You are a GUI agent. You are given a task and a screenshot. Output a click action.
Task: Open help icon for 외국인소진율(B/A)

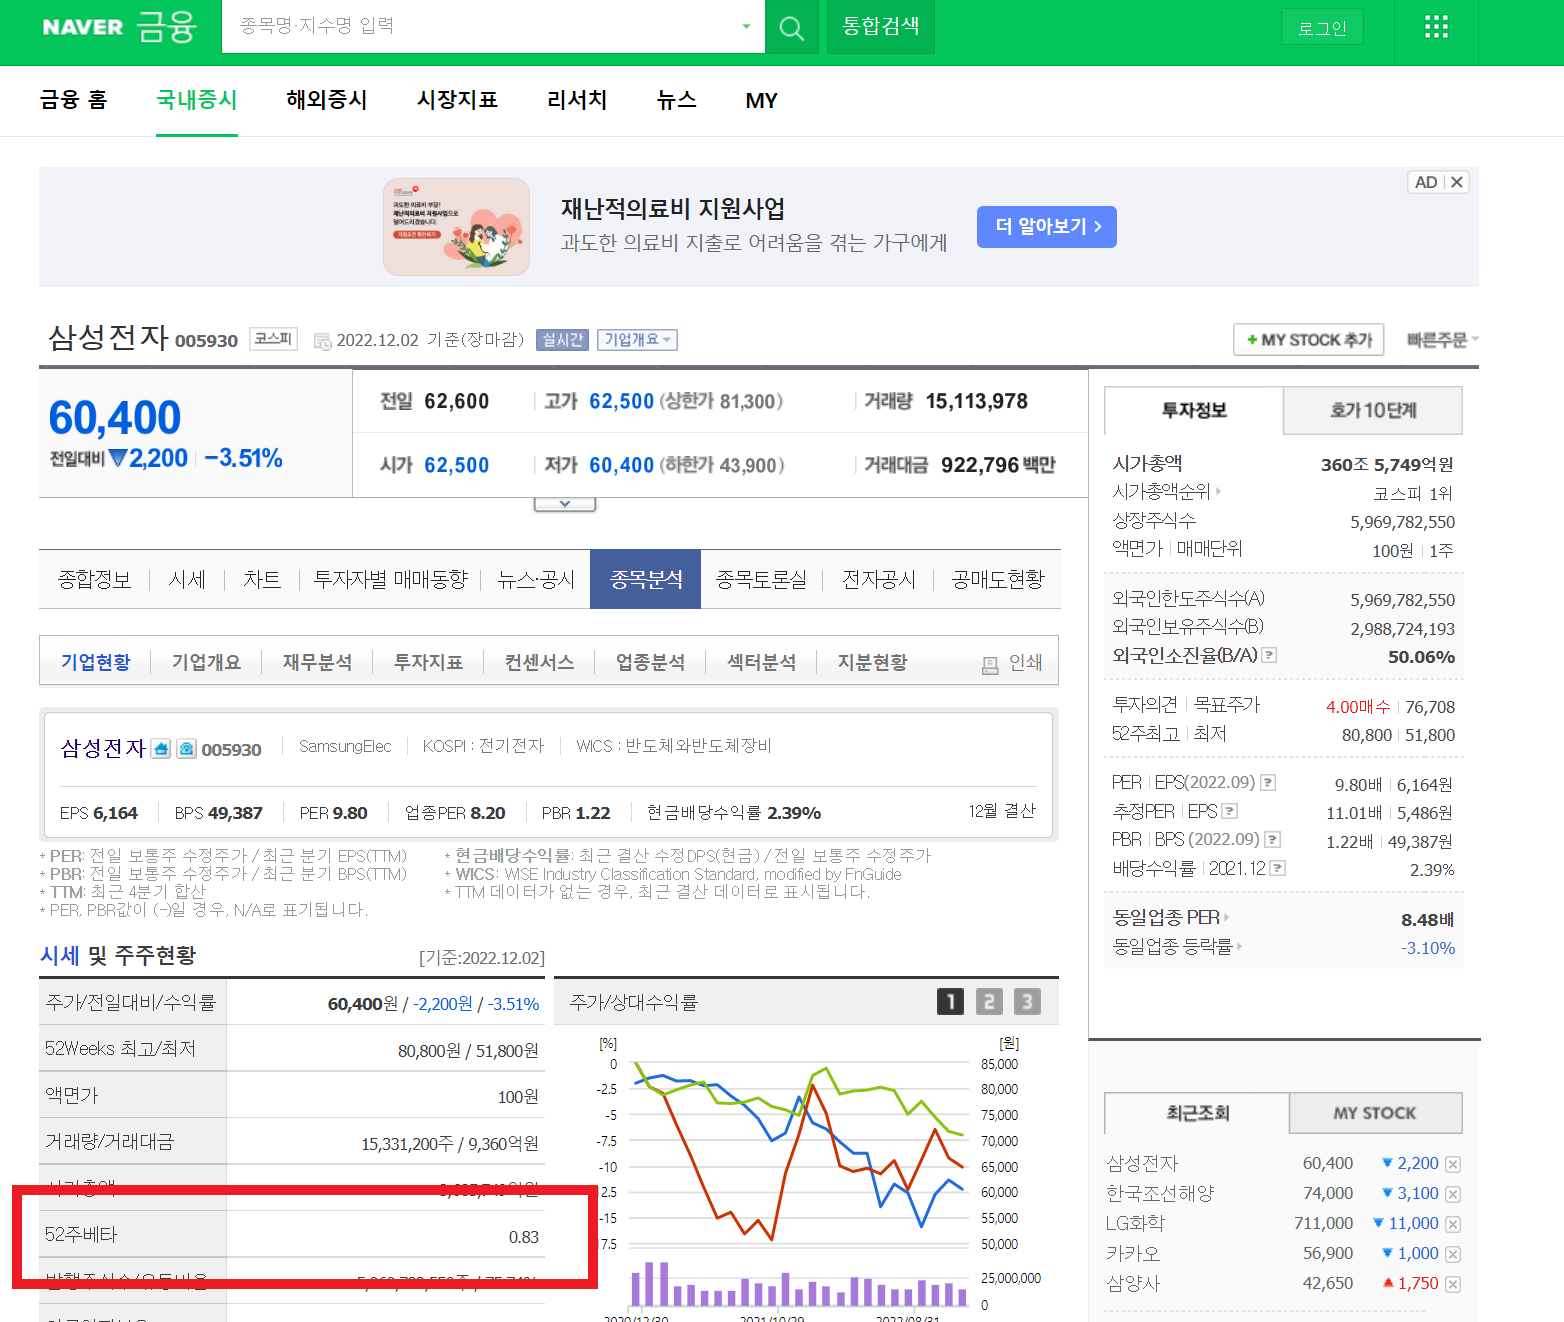1269,655
